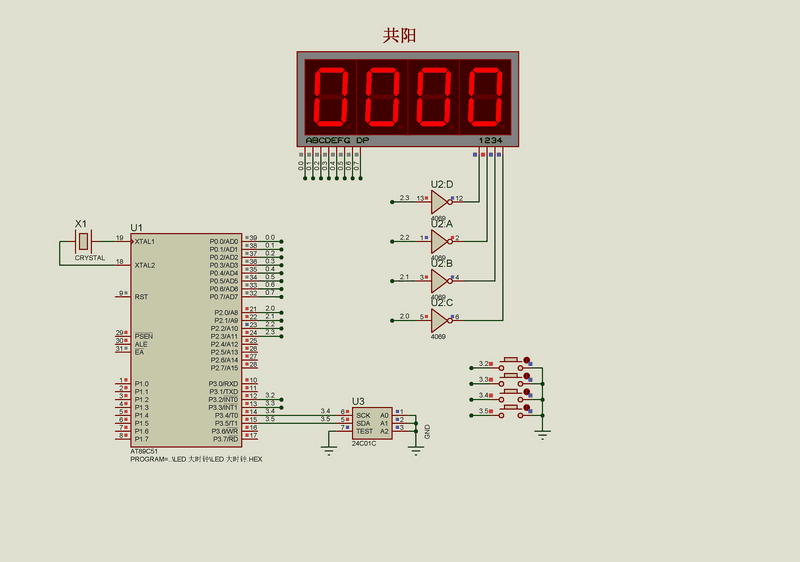The height and width of the screenshot is (562, 800).
Task: Click net label 2.3 at U2:D input
Action: [405, 198]
